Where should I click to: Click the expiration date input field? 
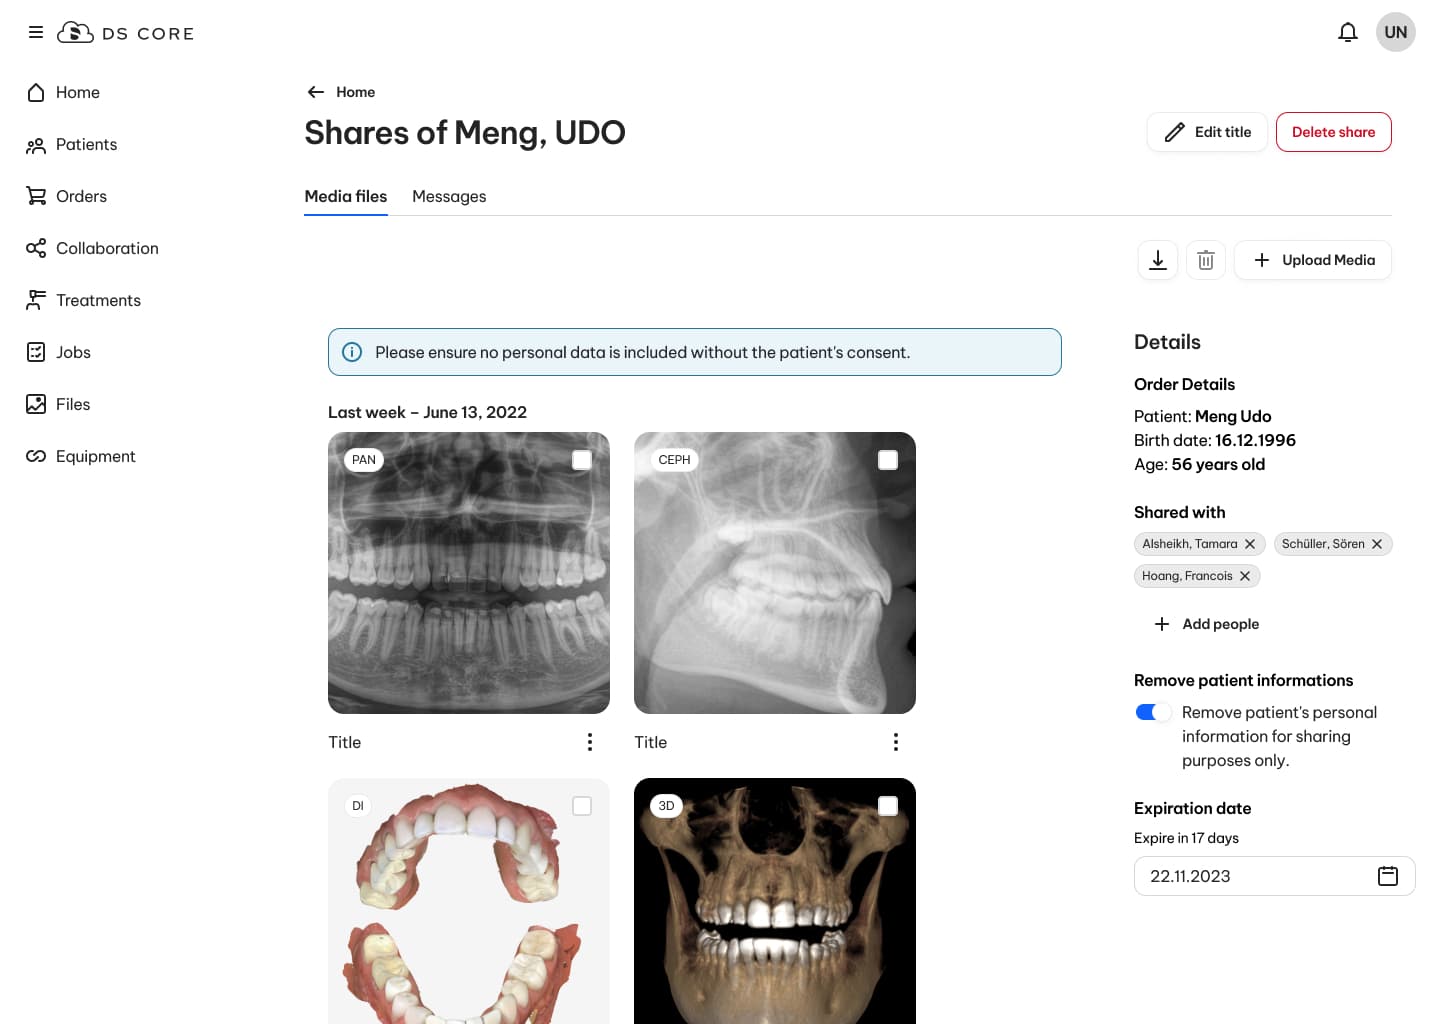[x=1274, y=876]
